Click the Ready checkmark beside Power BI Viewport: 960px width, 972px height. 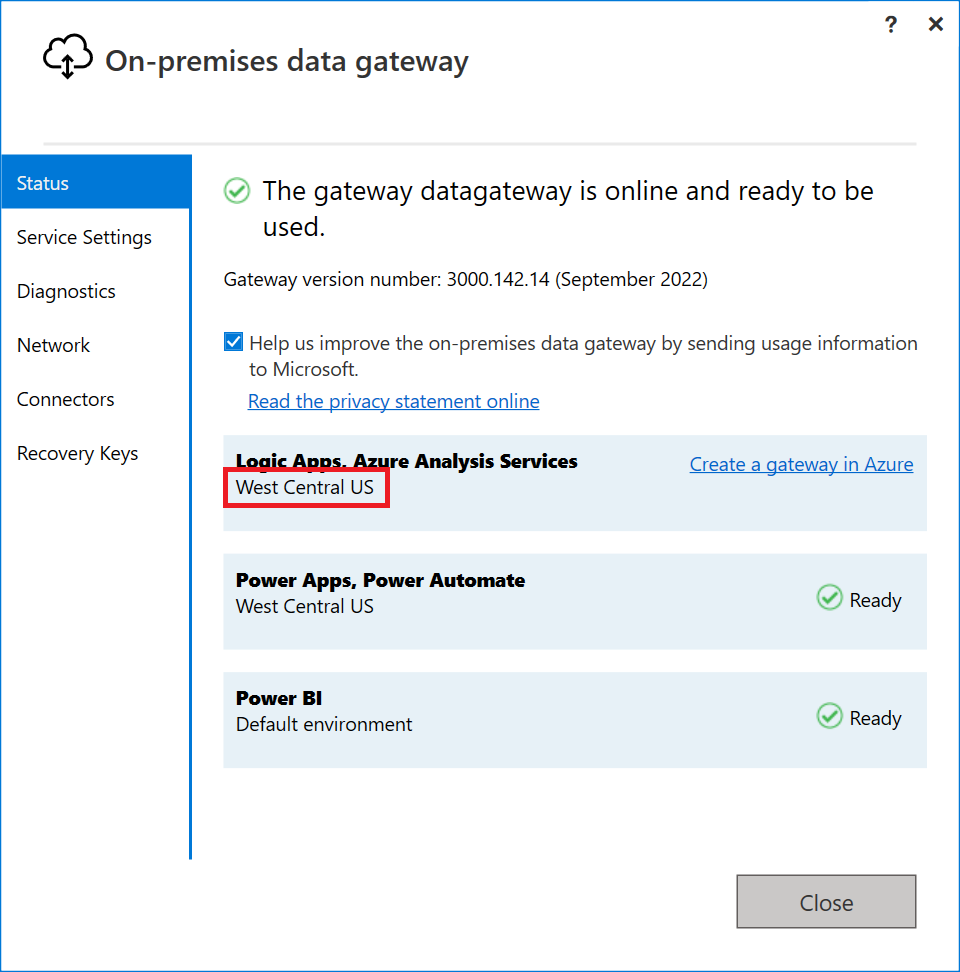coord(829,715)
